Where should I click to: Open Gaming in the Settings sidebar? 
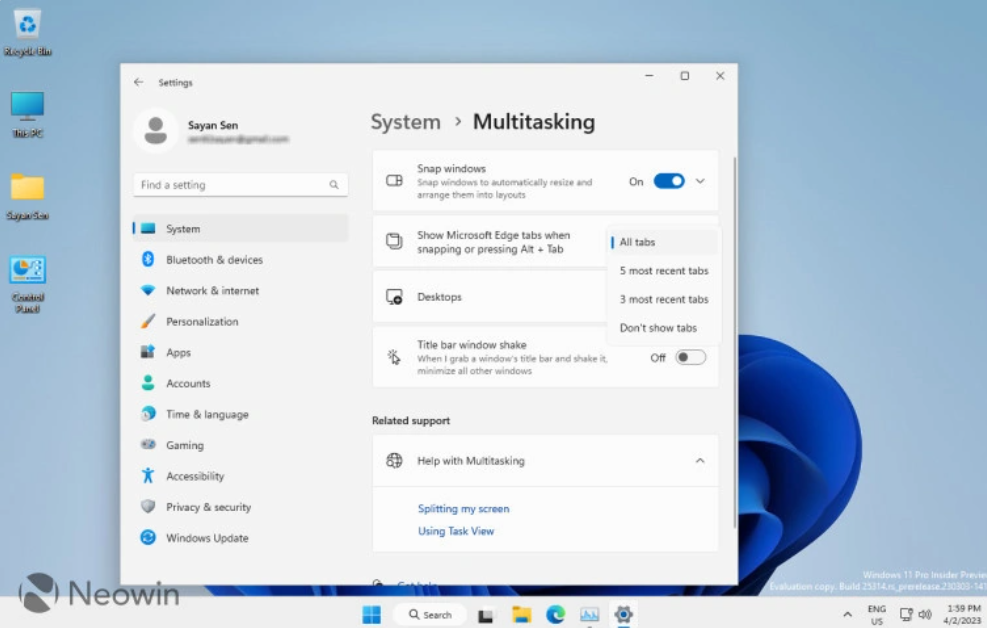click(240, 445)
